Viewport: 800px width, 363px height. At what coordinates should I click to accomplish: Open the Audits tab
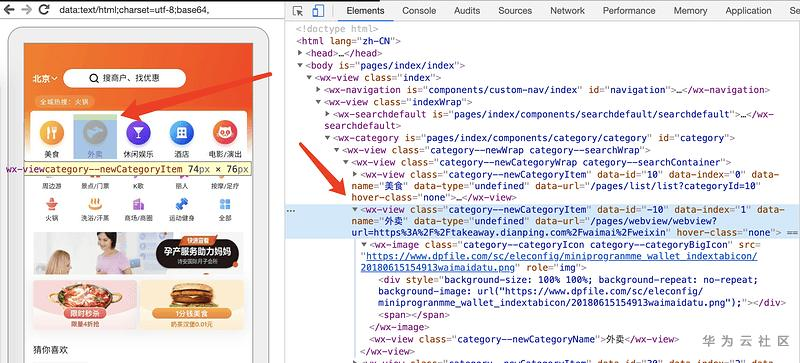coord(467,11)
